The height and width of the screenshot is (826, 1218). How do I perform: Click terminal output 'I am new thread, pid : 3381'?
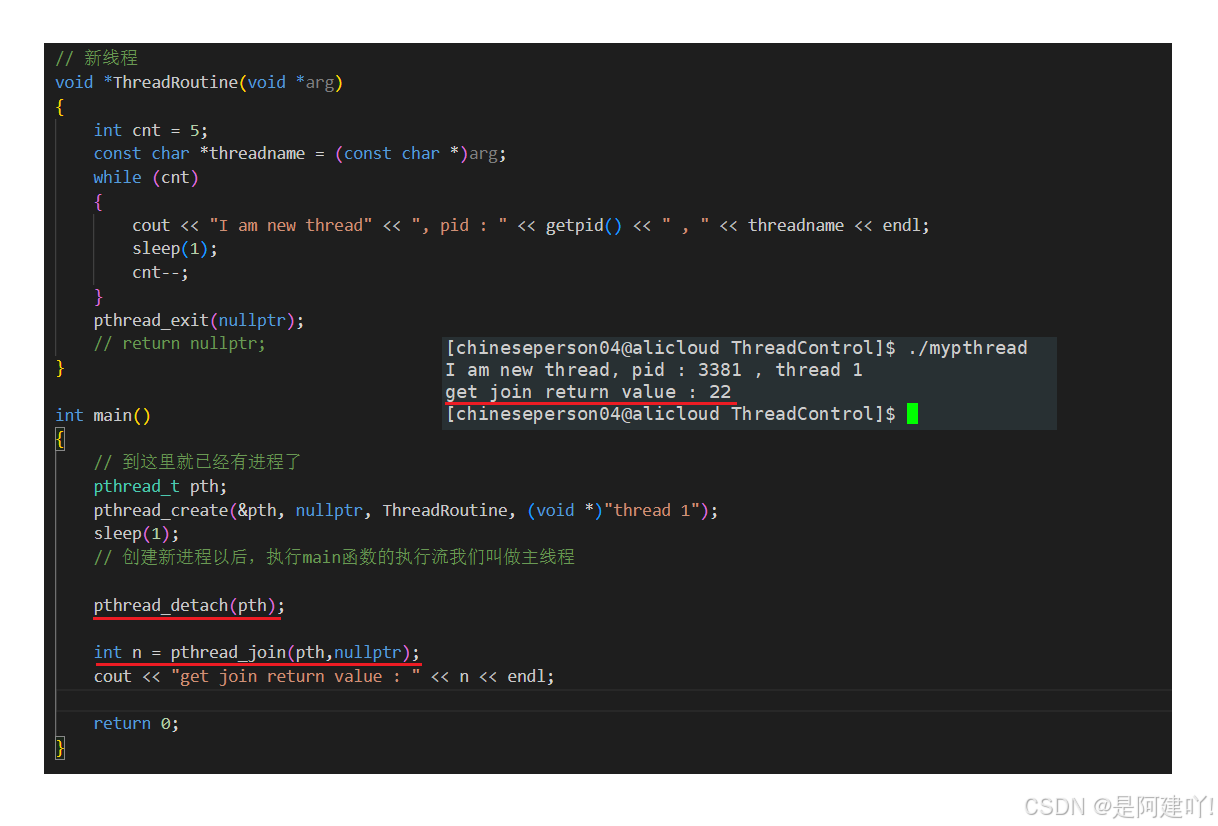point(594,370)
